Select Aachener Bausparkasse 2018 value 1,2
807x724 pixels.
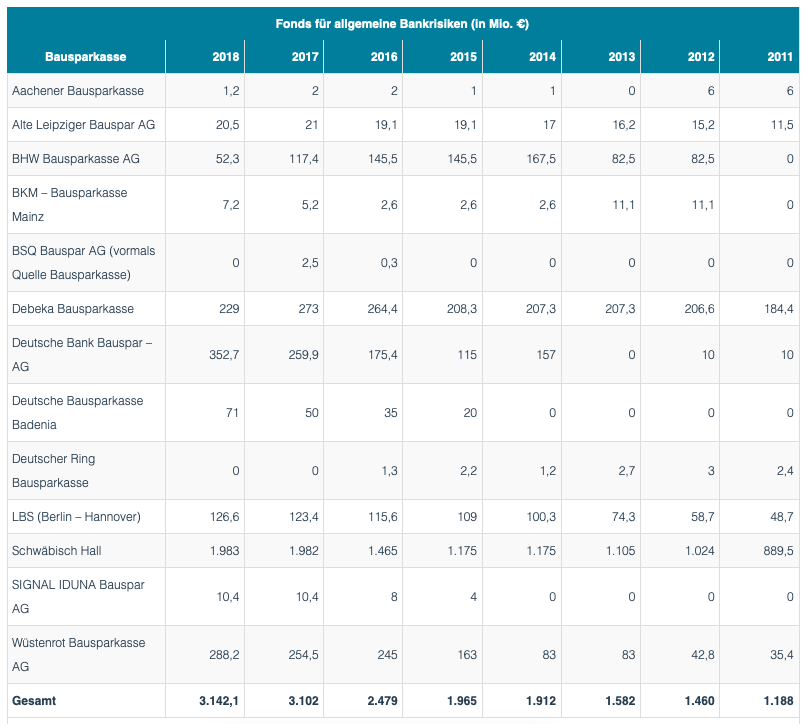231,91
